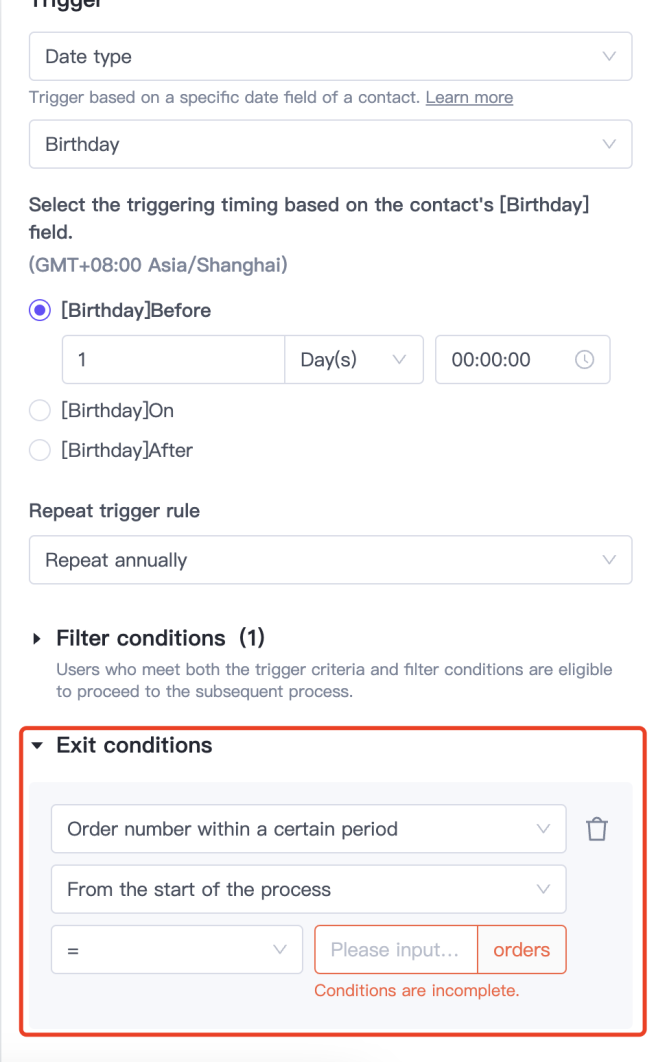
Task: Expand the Filter conditions section
Action: [38, 638]
